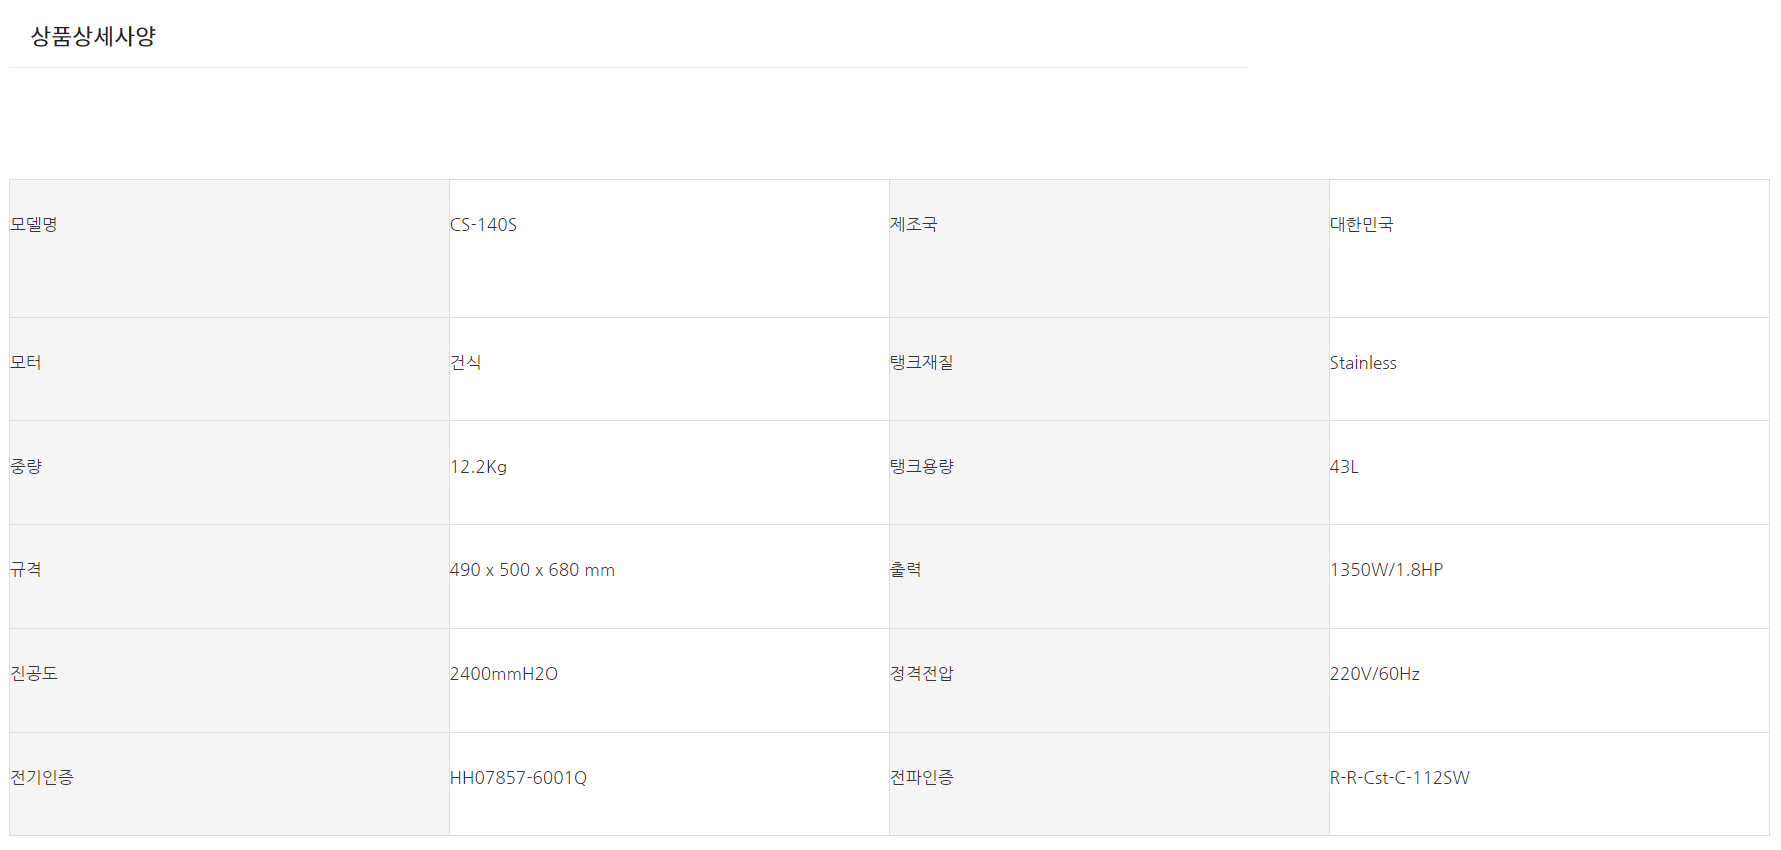Click the 탱크재질 label
This screenshot has height=850, width=1781.
point(921,363)
